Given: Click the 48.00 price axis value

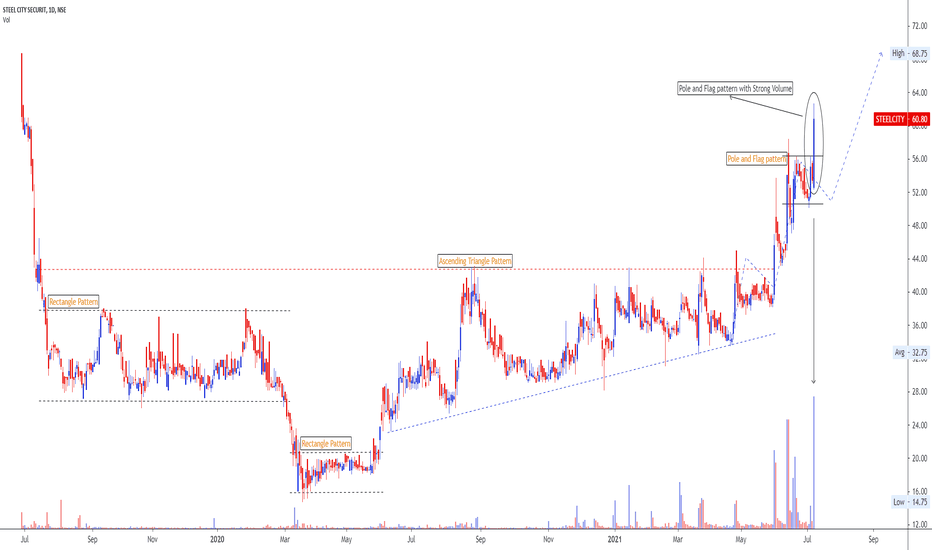Looking at the screenshot, I should (x=919, y=225).
